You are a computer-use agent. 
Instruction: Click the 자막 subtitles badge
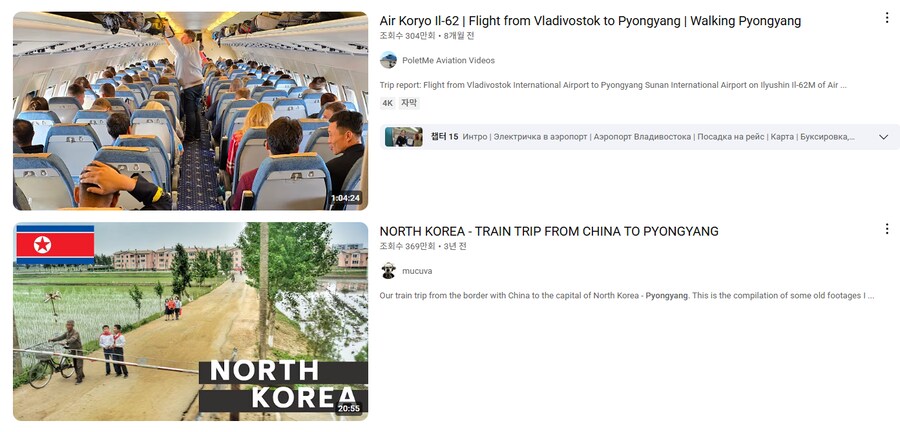tap(409, 103)
